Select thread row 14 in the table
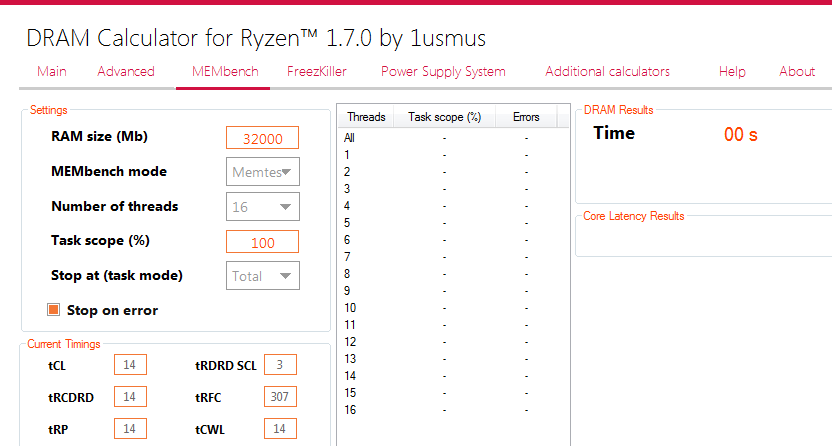 pyautogui.click(x=453, y=375)
